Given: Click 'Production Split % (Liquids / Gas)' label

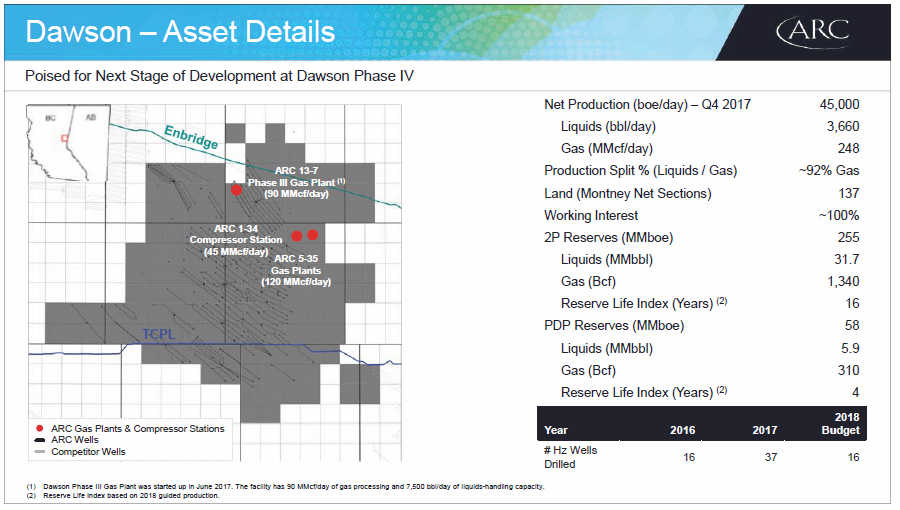Looking at the screenshot, I should [x=641, y=171].
